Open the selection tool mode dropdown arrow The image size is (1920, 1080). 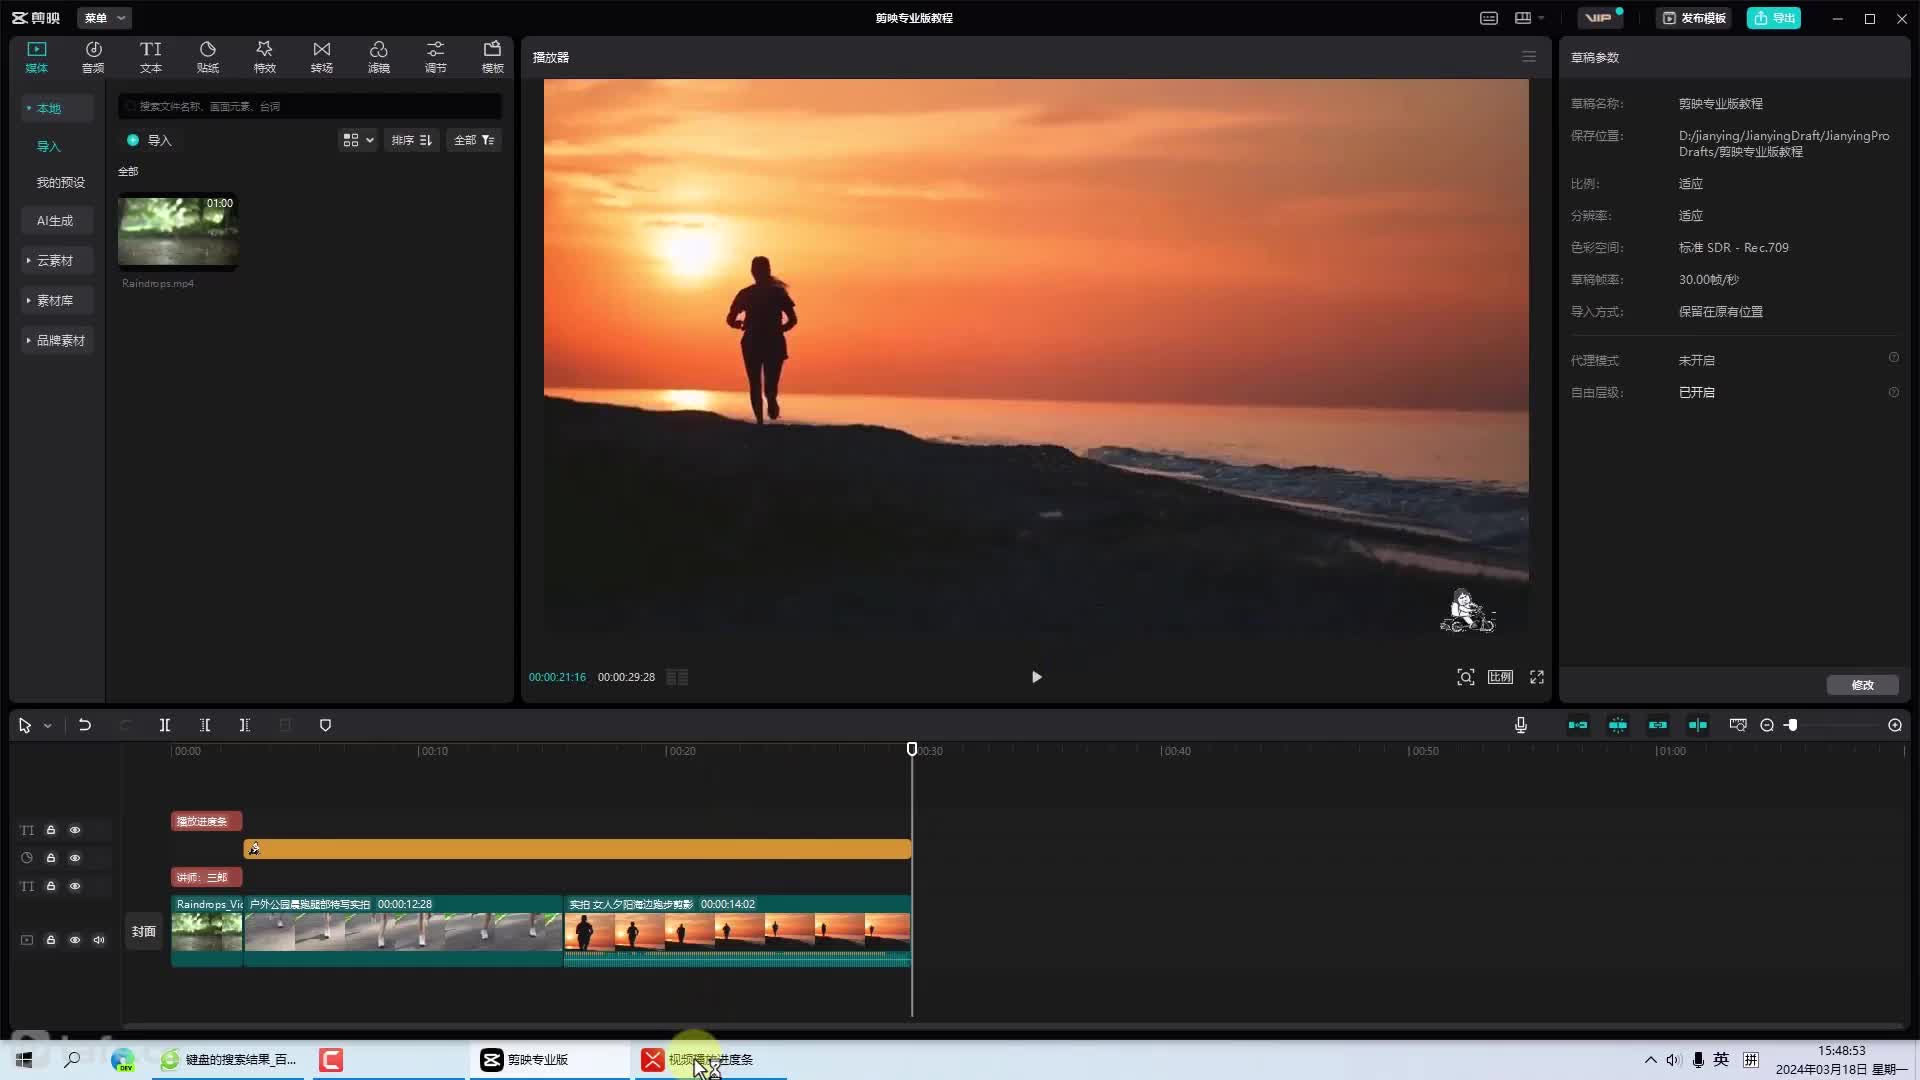pyautogui.click(x=47, y=726)
